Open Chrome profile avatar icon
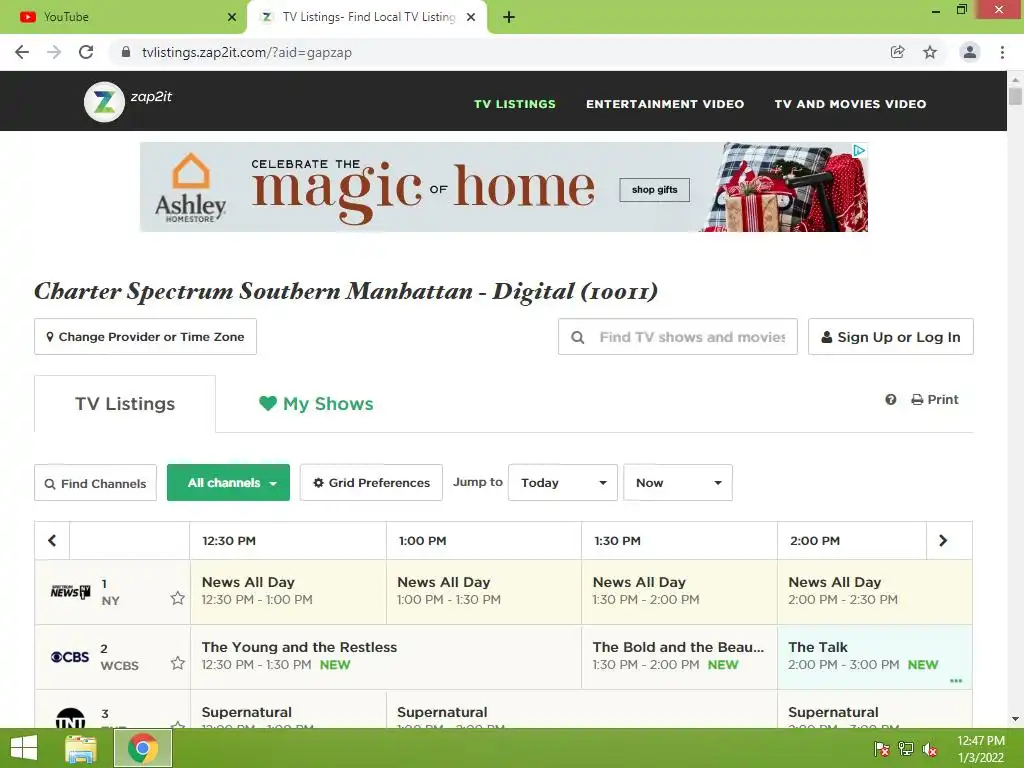 pyautogui.click(x=970, y=52)
